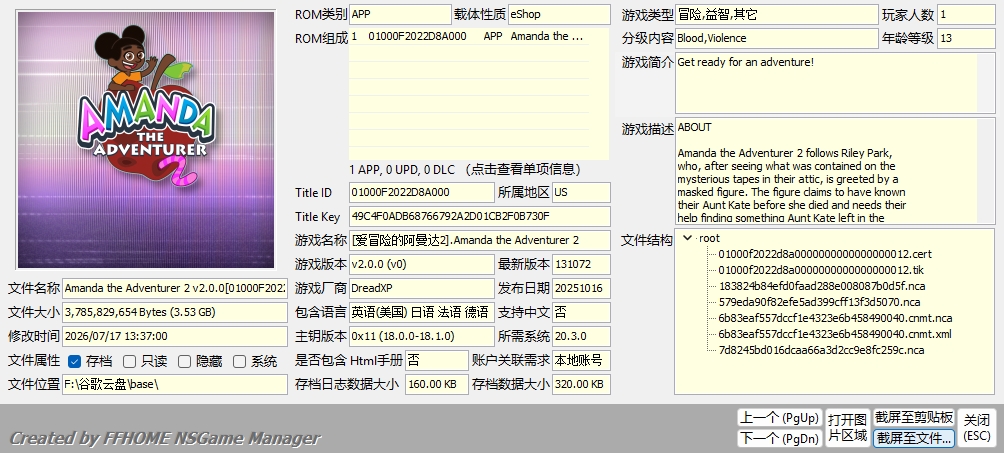Tick the 系统 system attribute checkbox
The height and width of the screenshot is (453, 1004).
pyautogui.click(x=239, y=361)
